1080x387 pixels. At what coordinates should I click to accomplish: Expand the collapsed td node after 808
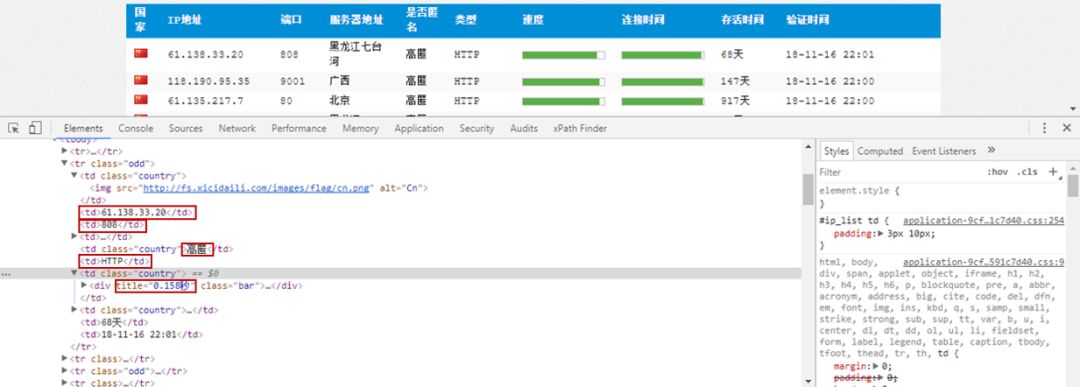point(75,236)
